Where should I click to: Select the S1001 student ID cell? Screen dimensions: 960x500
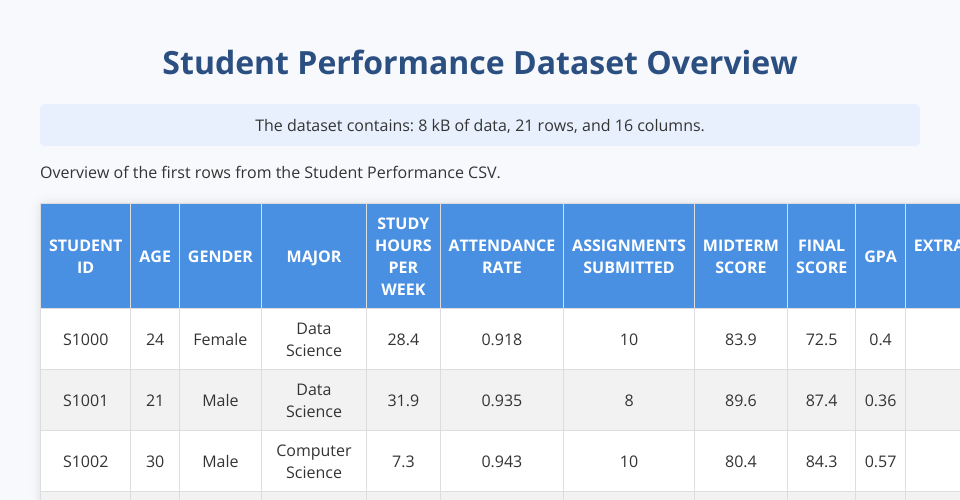tap(85, 400)
